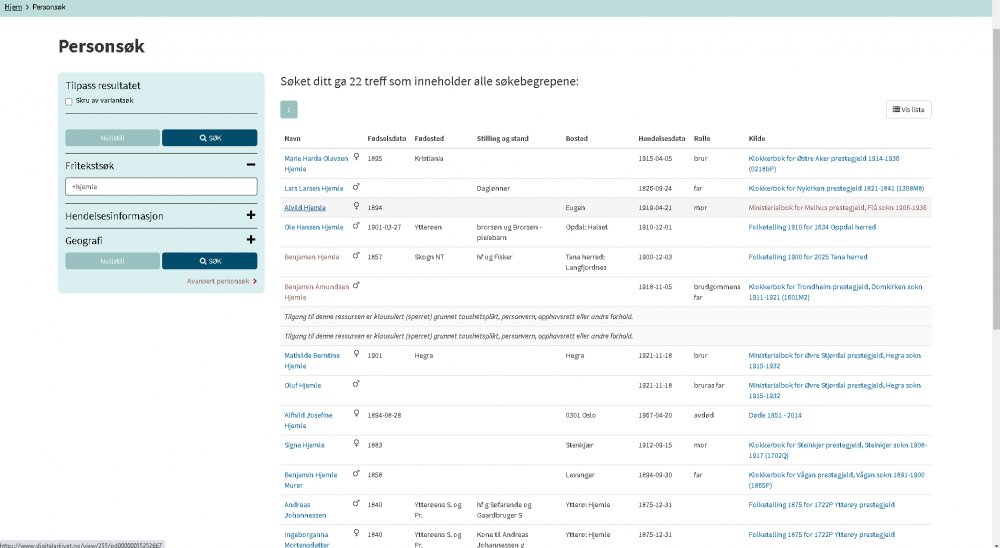Open the Alvild Hjemle person record

[x=304, y=207]
